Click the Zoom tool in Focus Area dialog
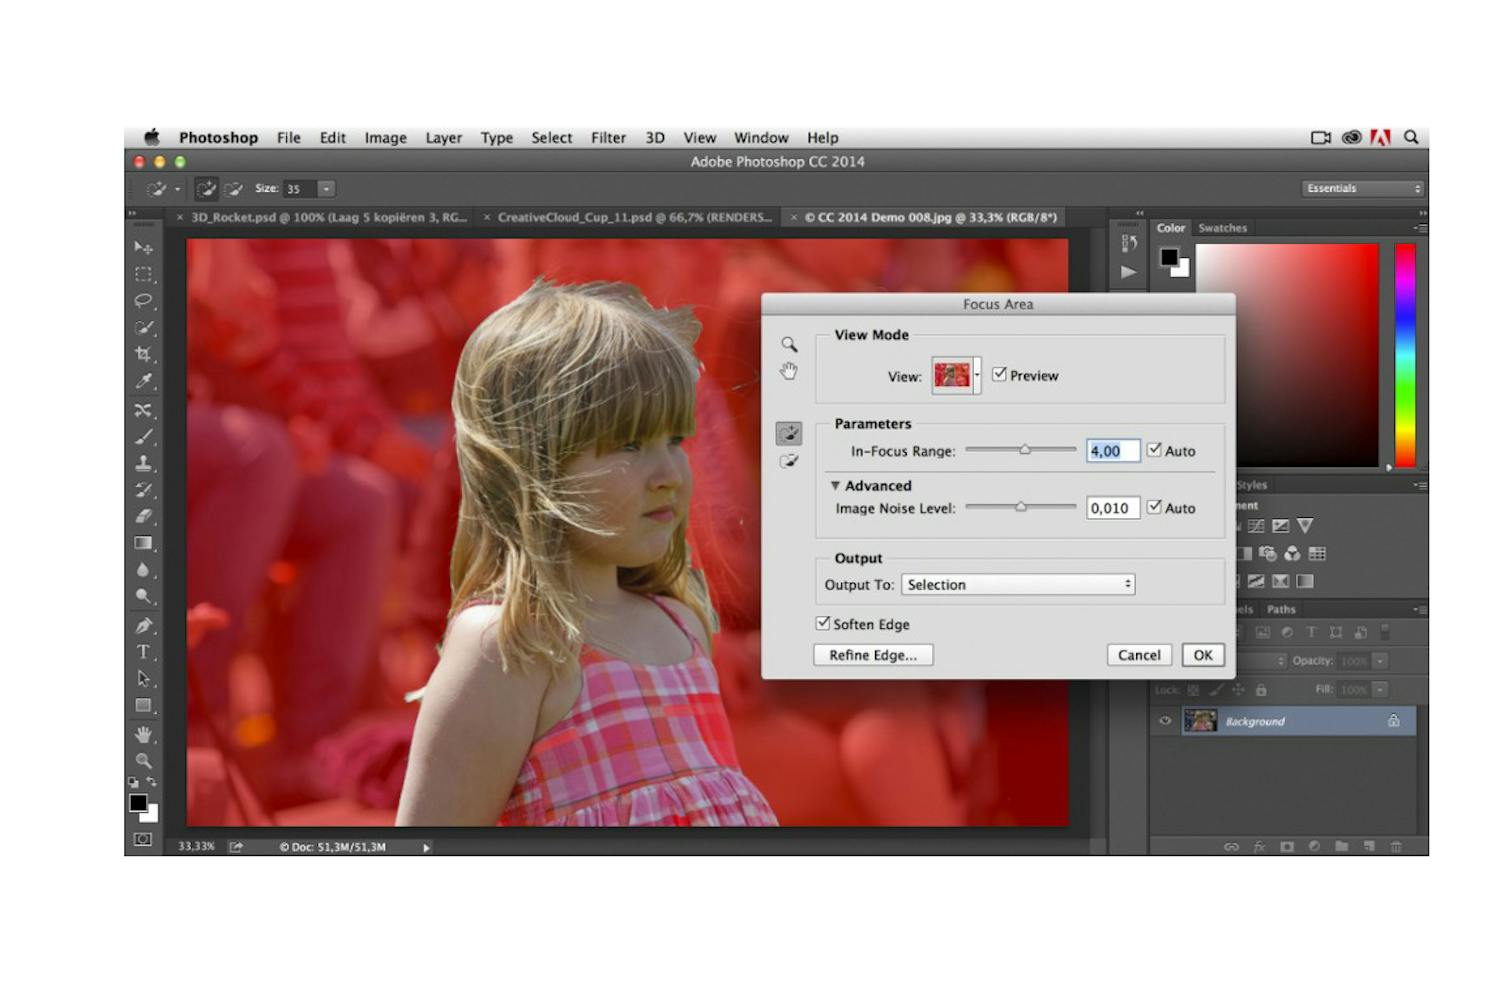The width and height of the screenshot is (1500, 1000). 789,344
